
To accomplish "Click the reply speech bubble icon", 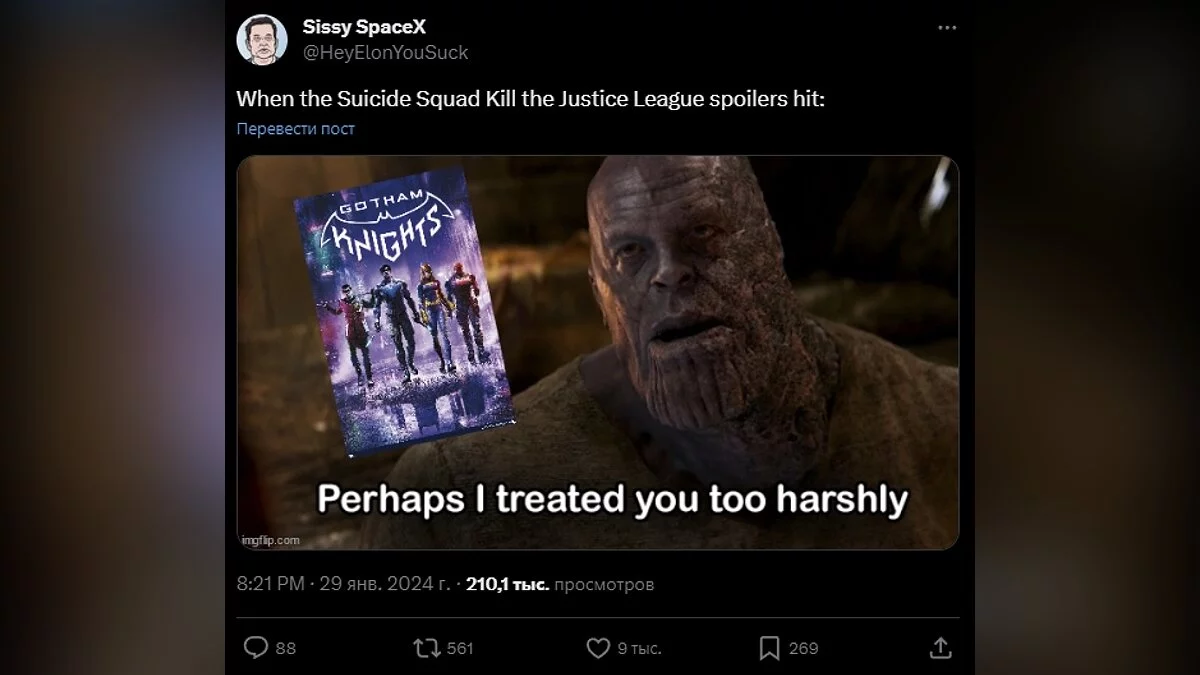I will [256, 648].
